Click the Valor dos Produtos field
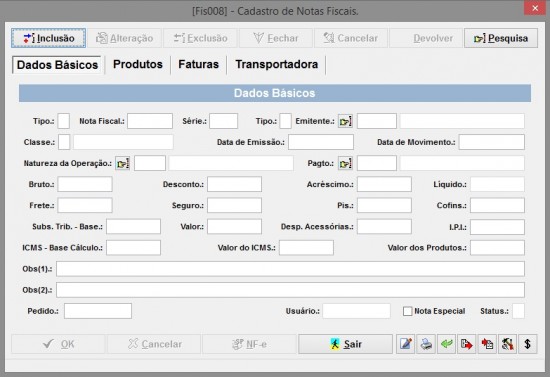550x377 pixels. [x=497, y=248]
